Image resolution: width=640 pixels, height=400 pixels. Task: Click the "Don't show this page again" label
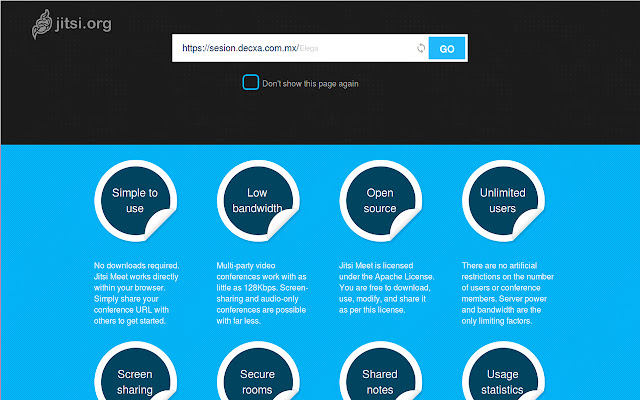click(310, 84)
